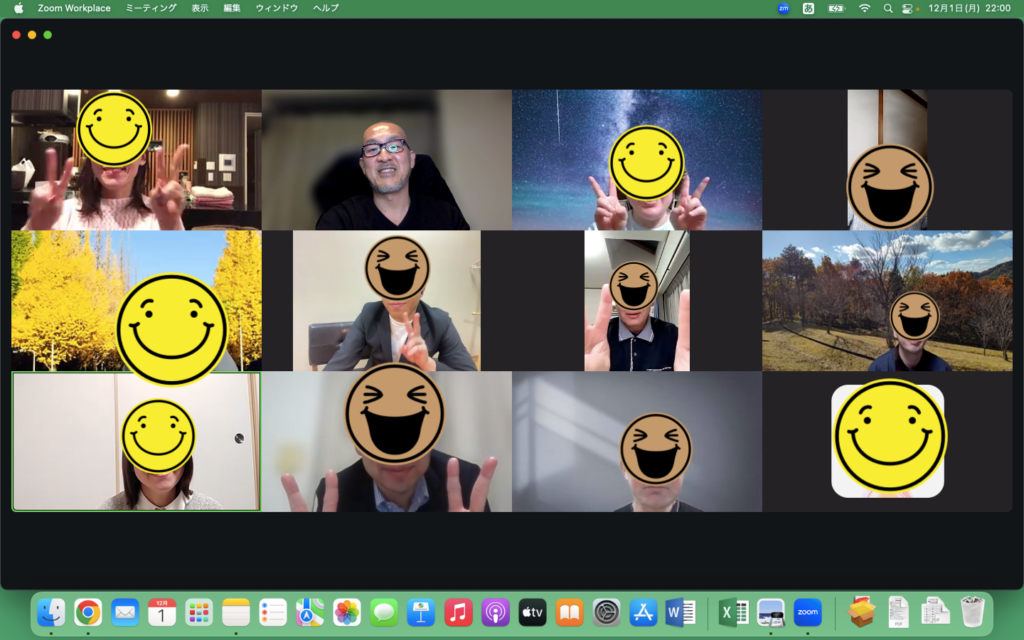Open the ヘルプ menu

point(325,8)
